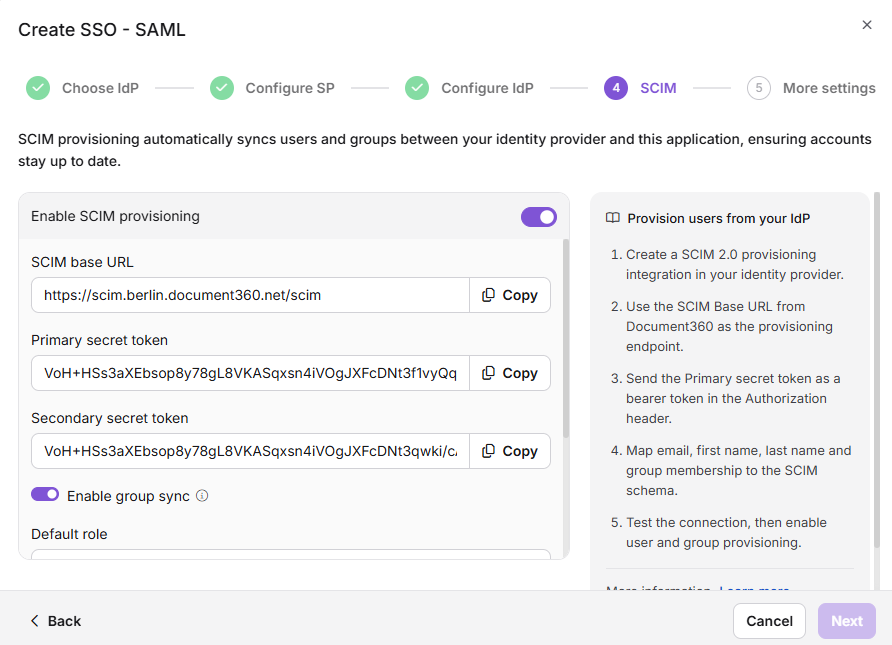
Task: Jump to the More settings step
Action: (829, 88)
